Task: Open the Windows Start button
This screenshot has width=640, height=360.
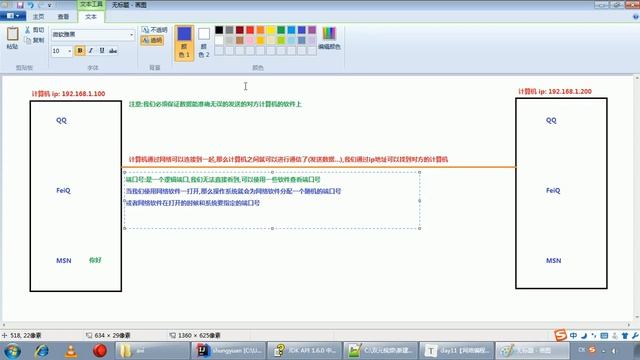Action: tap(12, 351)
